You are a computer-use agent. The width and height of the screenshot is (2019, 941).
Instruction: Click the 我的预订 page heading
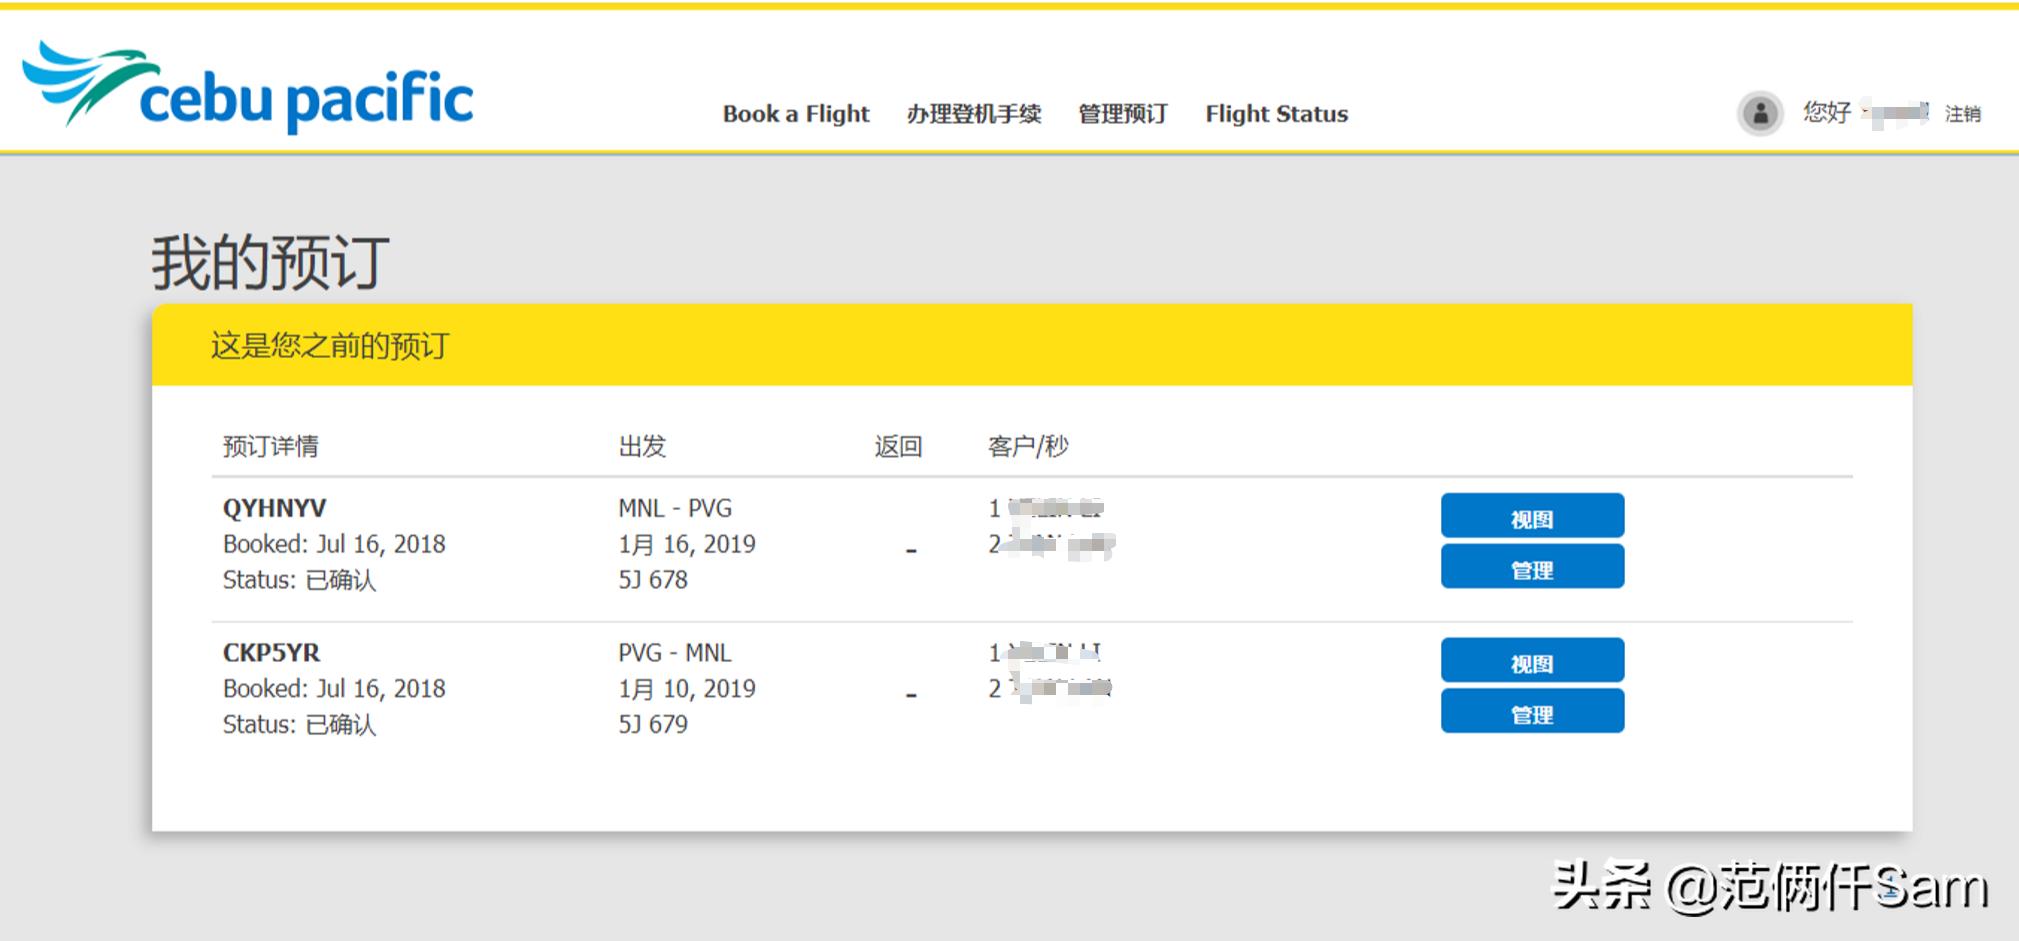[x=270, y=263]
